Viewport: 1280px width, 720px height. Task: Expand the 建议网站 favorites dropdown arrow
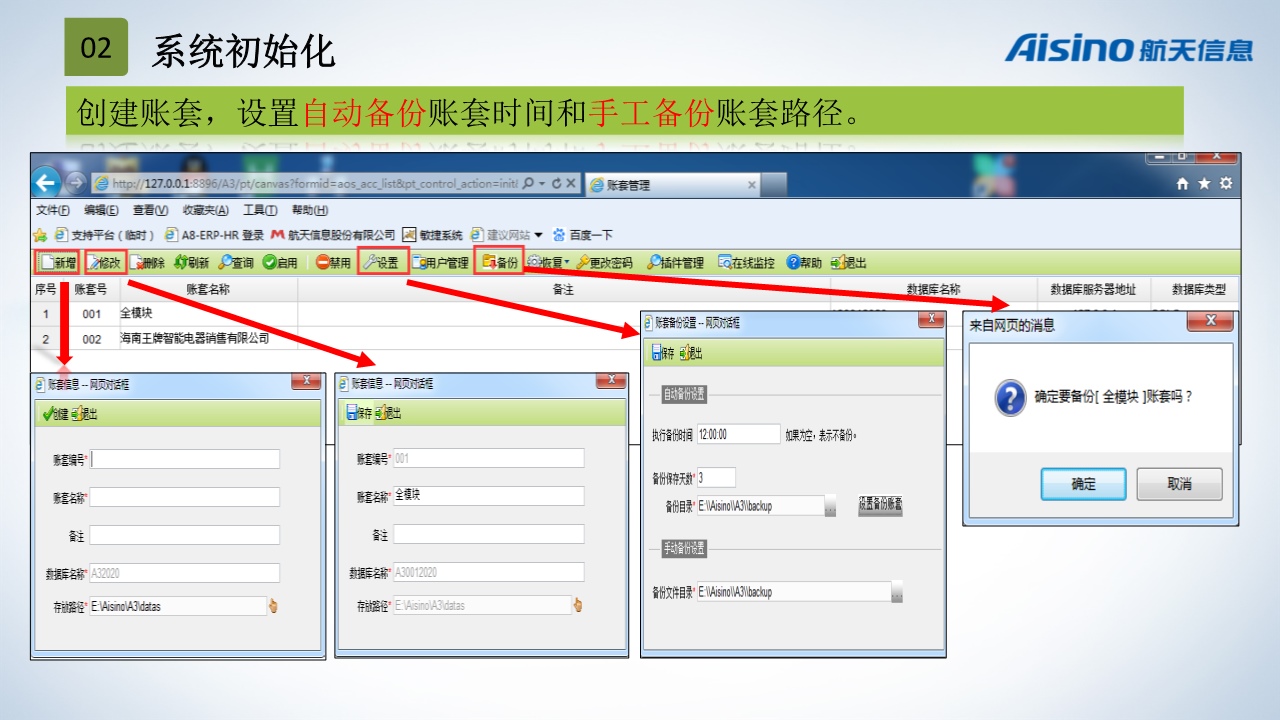click(x=538, y=235)
